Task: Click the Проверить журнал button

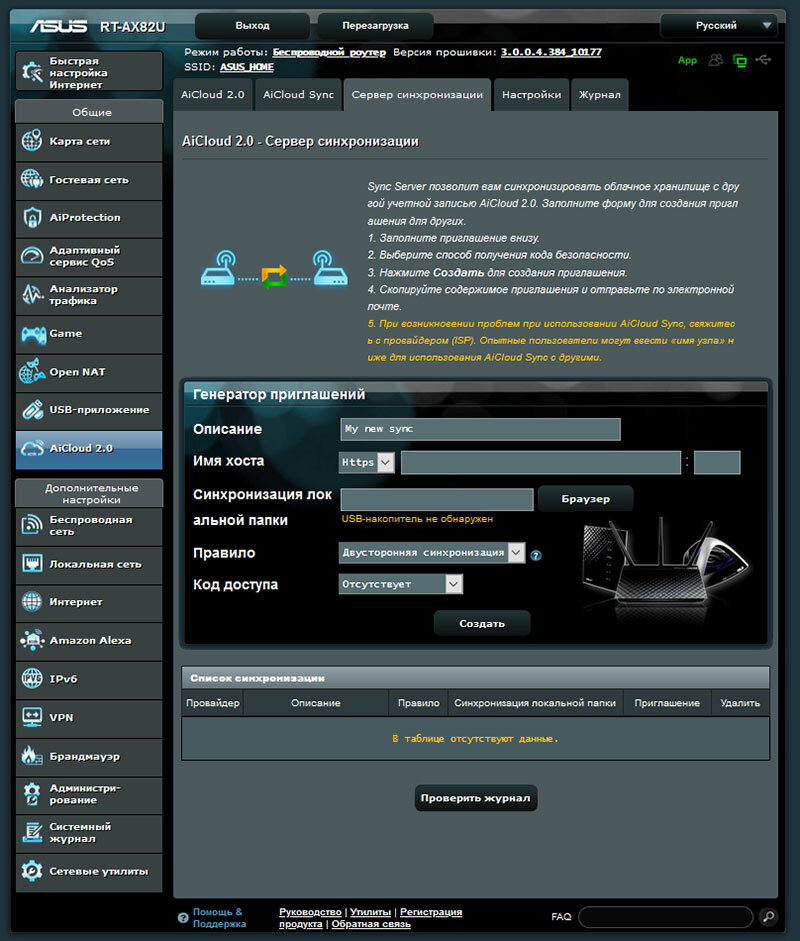Action: pyautogui.click(x=475, y=798)
